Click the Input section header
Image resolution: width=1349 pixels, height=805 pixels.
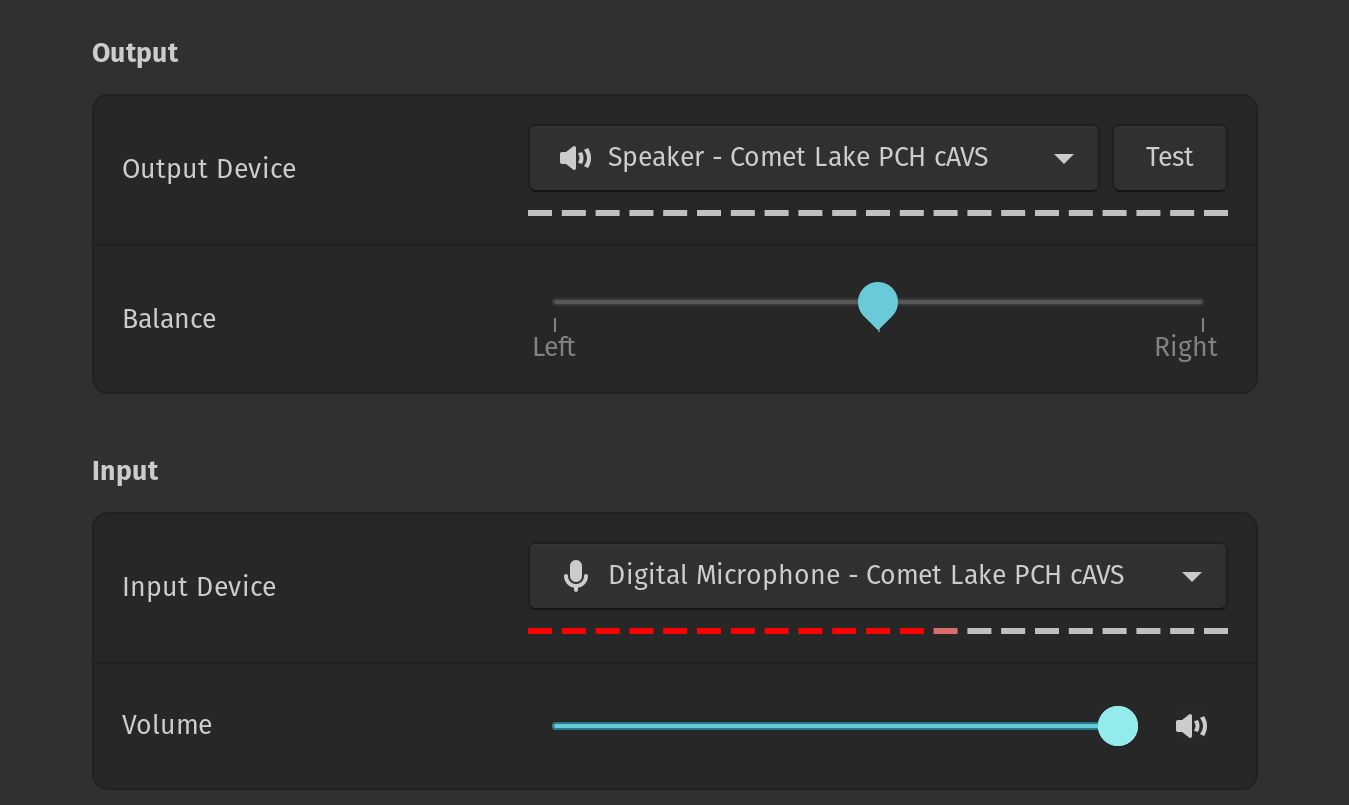coord(125,471)
